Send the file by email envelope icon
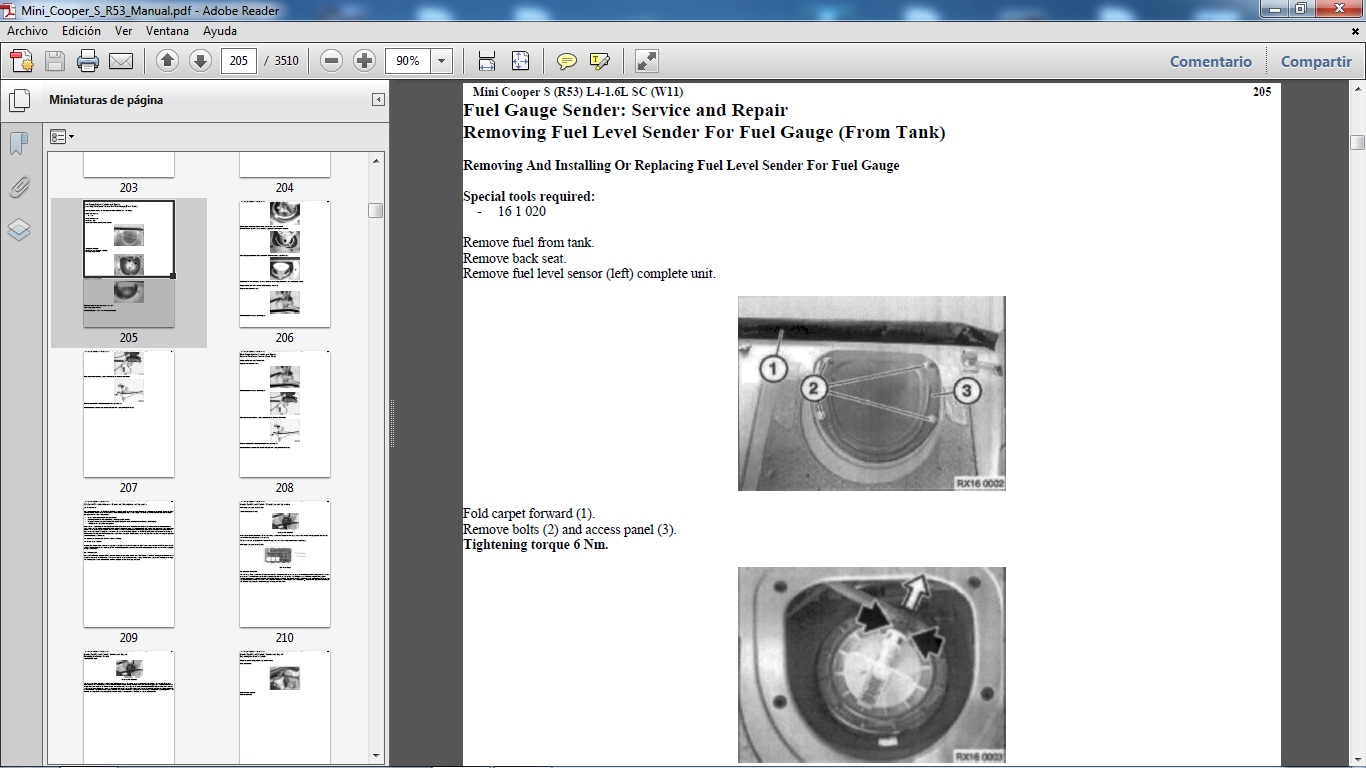 tap(121, 61)
